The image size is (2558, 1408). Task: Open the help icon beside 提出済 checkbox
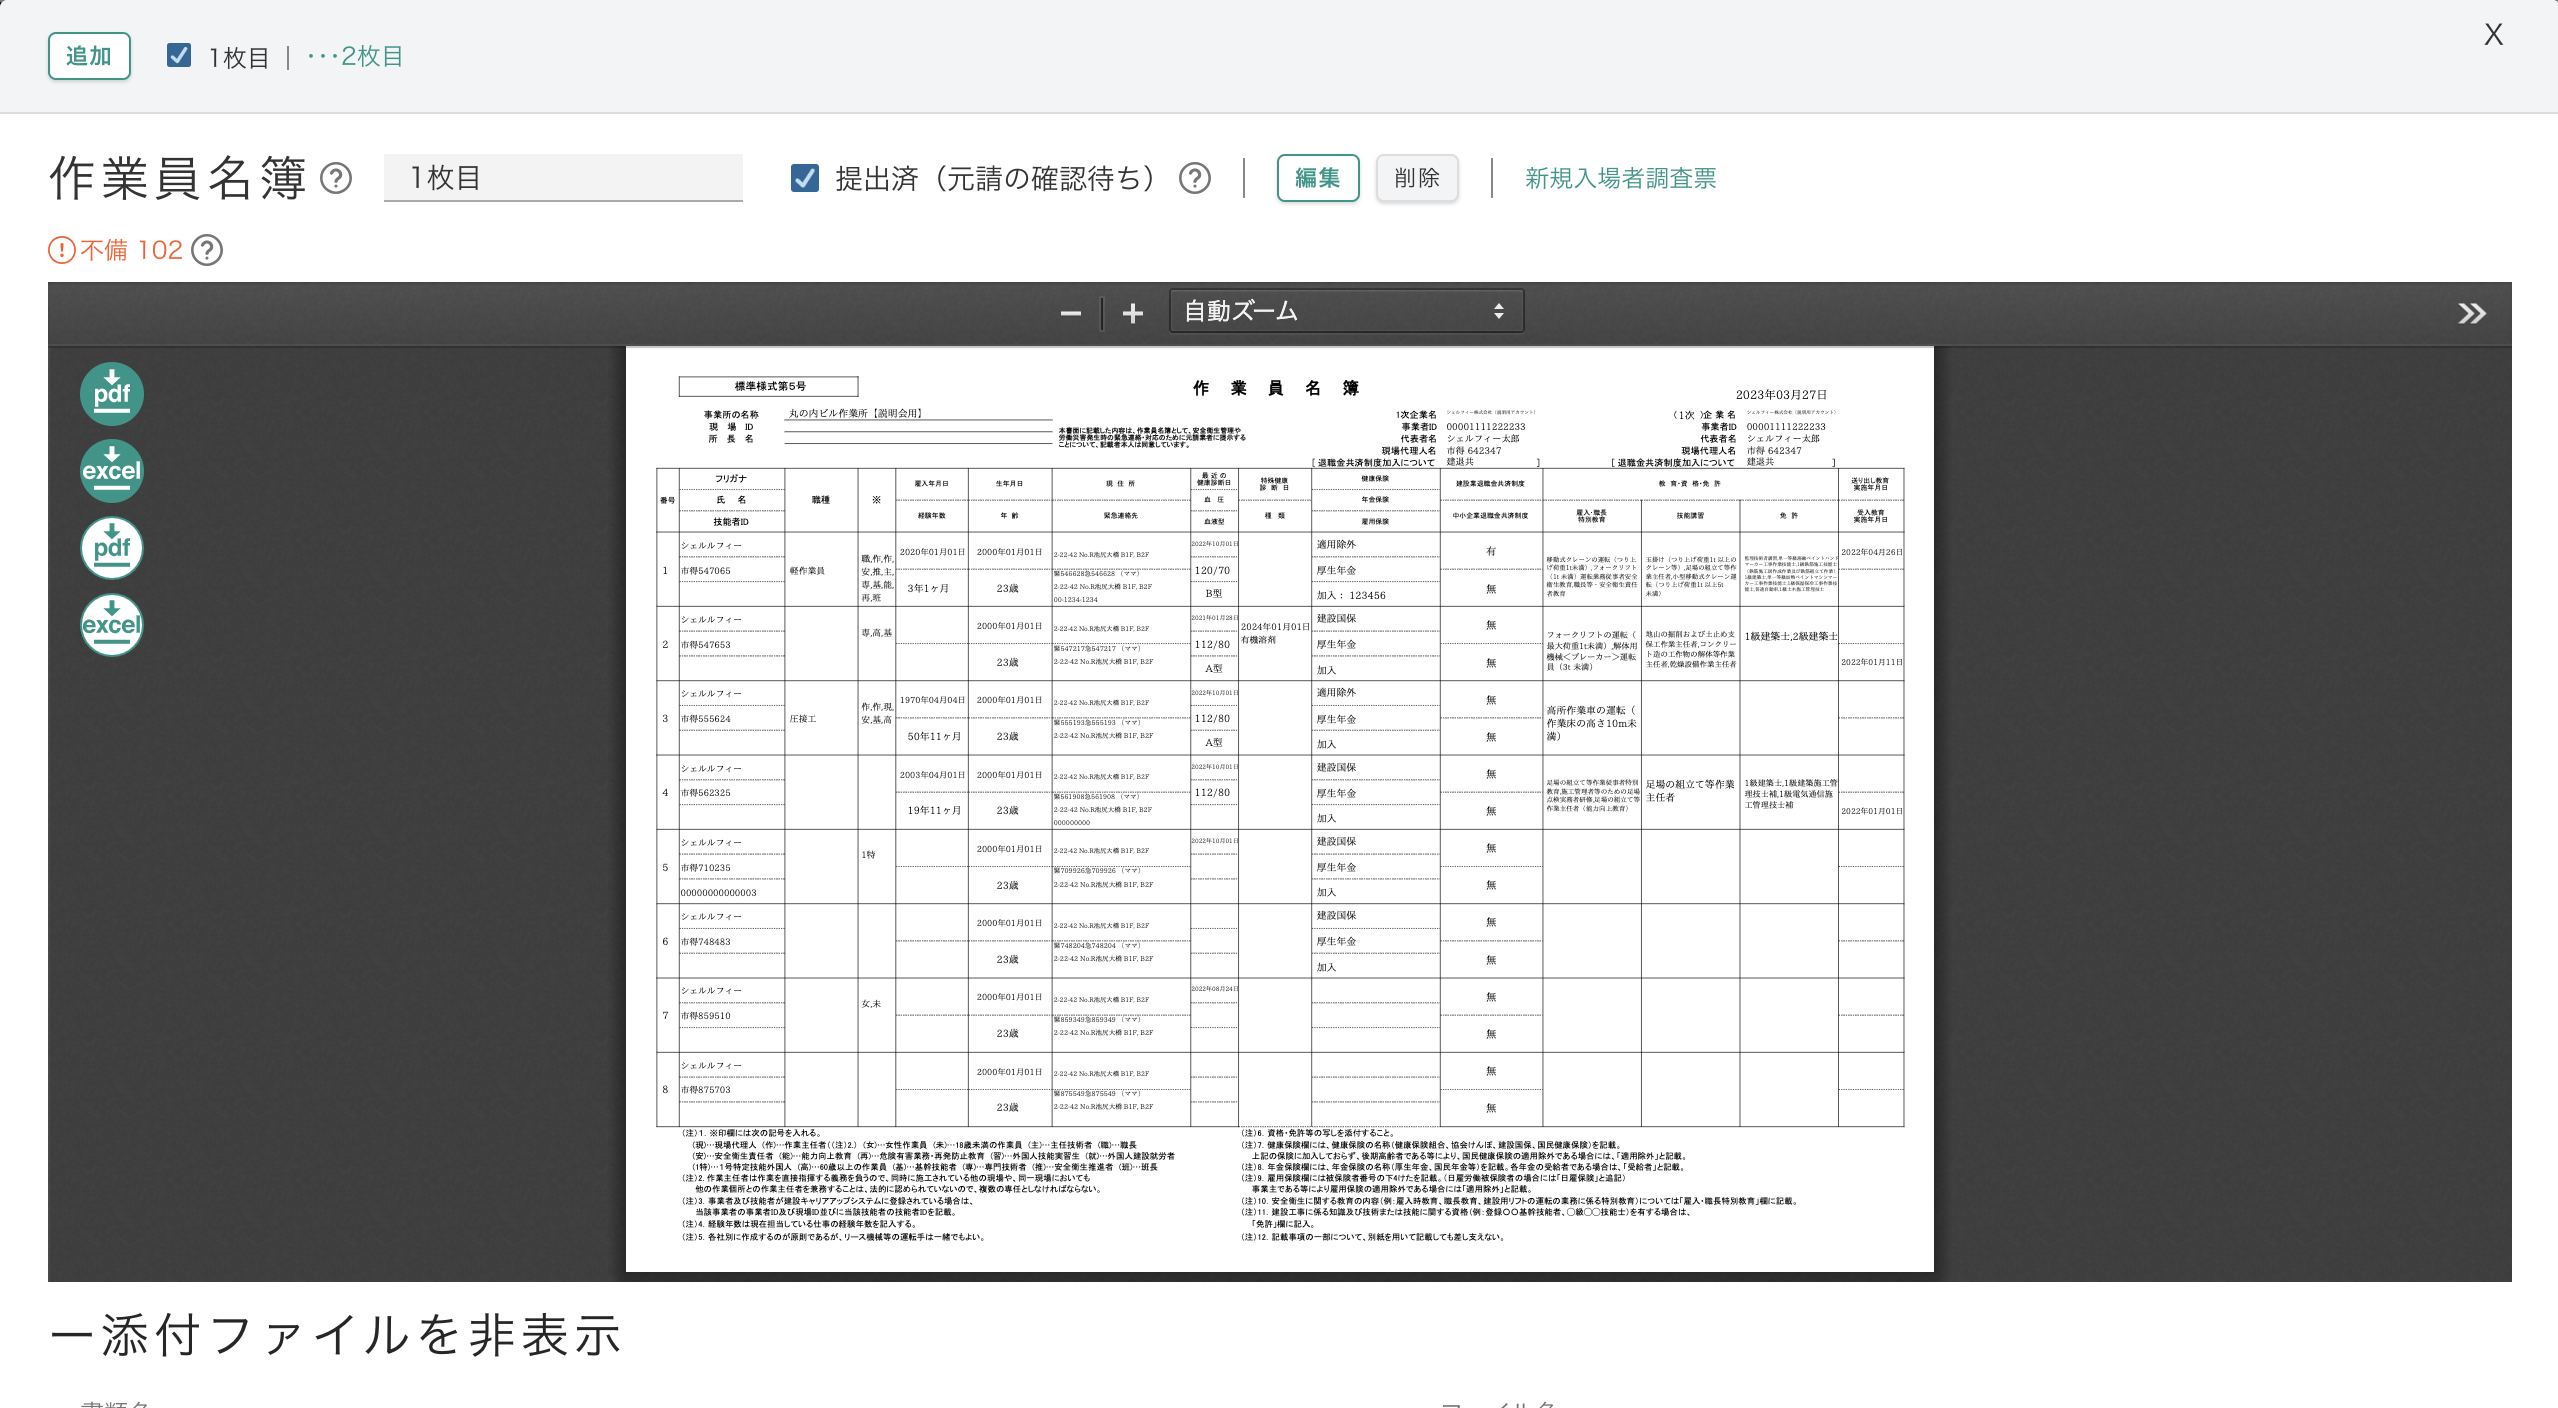[x=1194, y=178]
